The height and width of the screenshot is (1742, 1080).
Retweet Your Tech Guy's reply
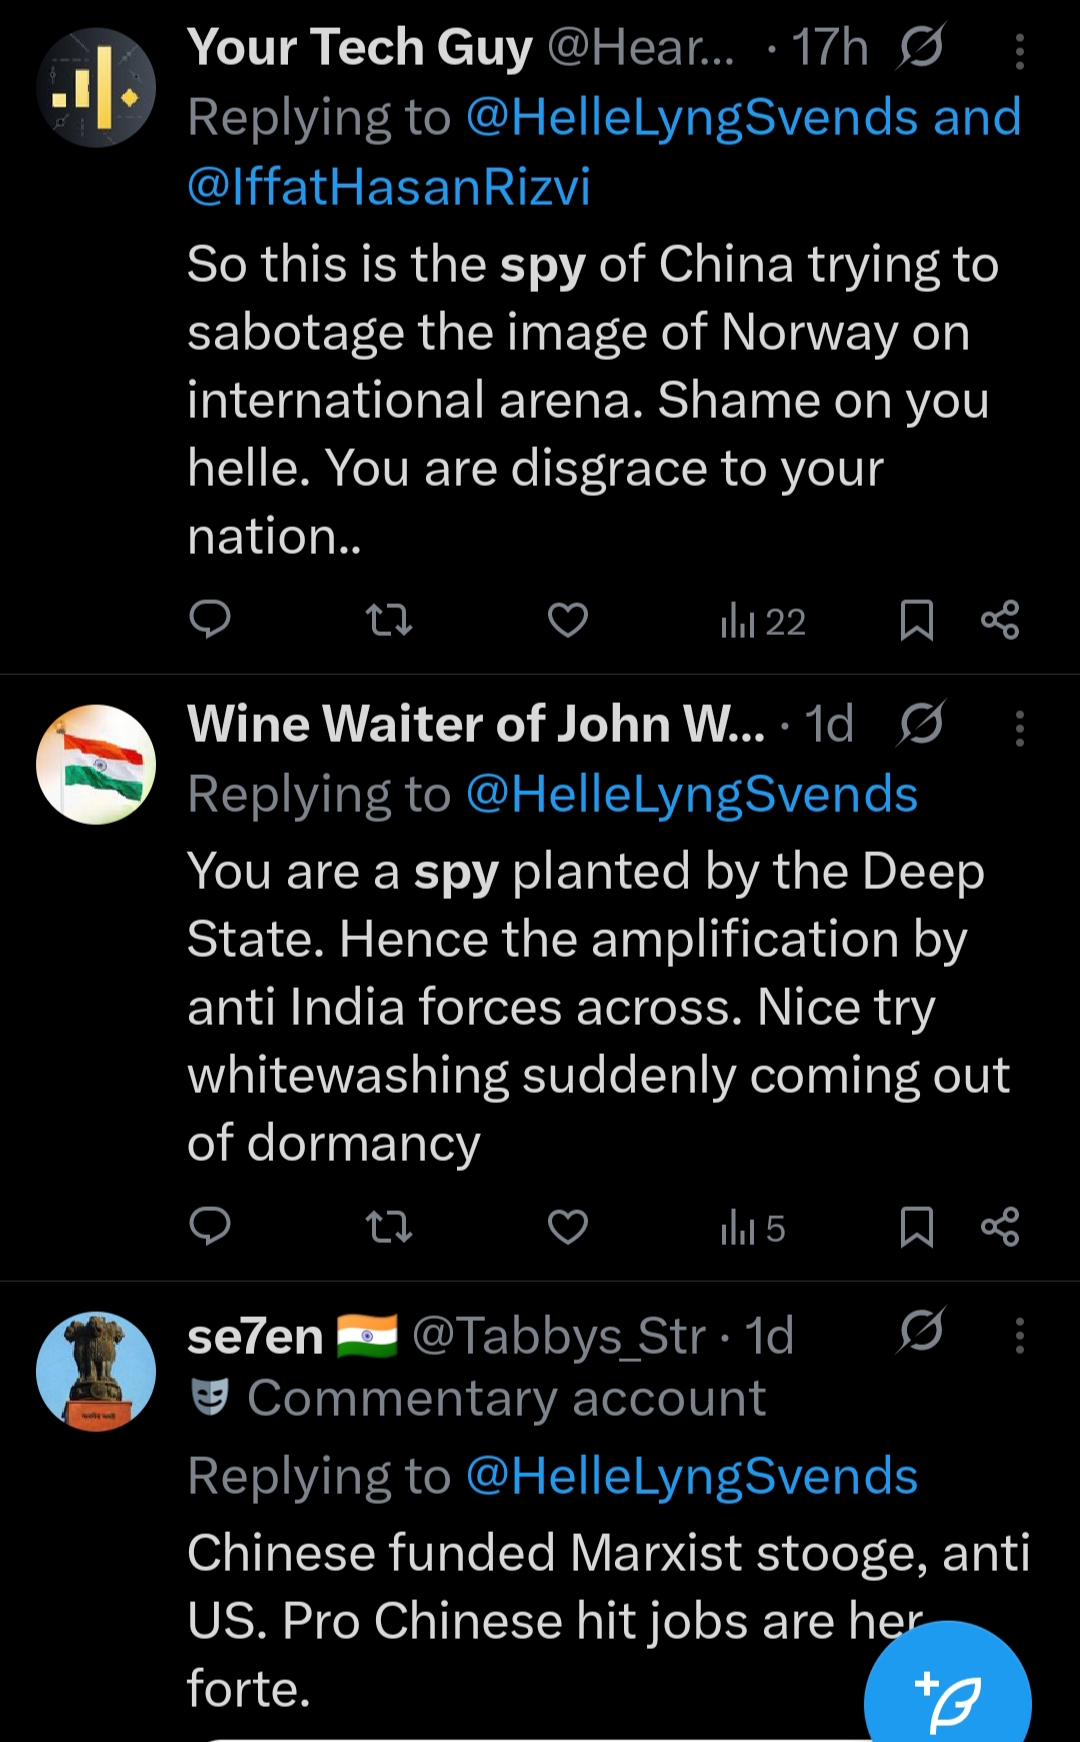pos(389,620)
